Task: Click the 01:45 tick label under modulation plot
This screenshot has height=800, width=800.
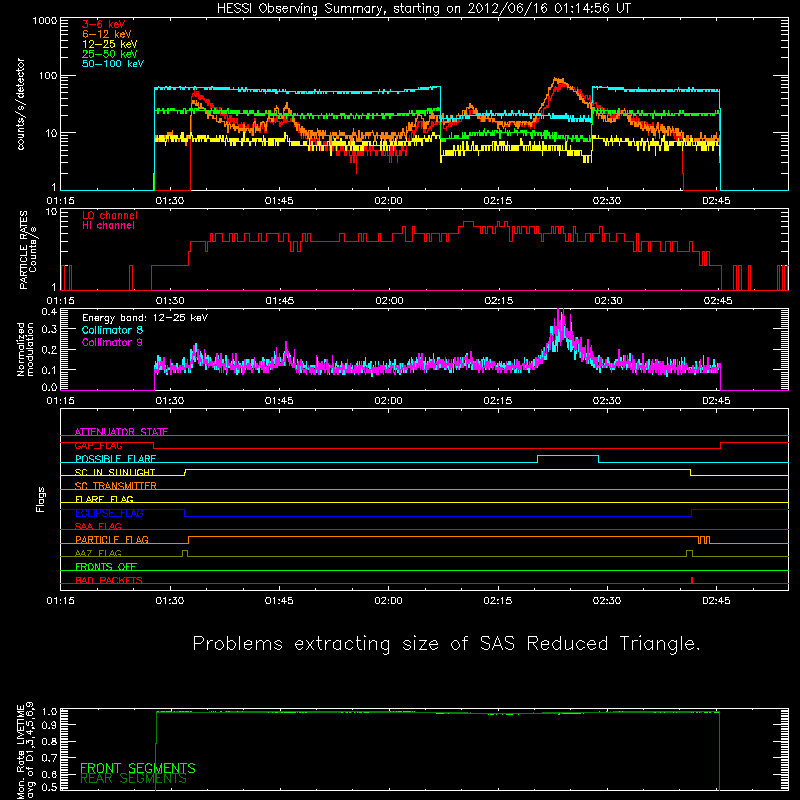Action: coord(279,401)
